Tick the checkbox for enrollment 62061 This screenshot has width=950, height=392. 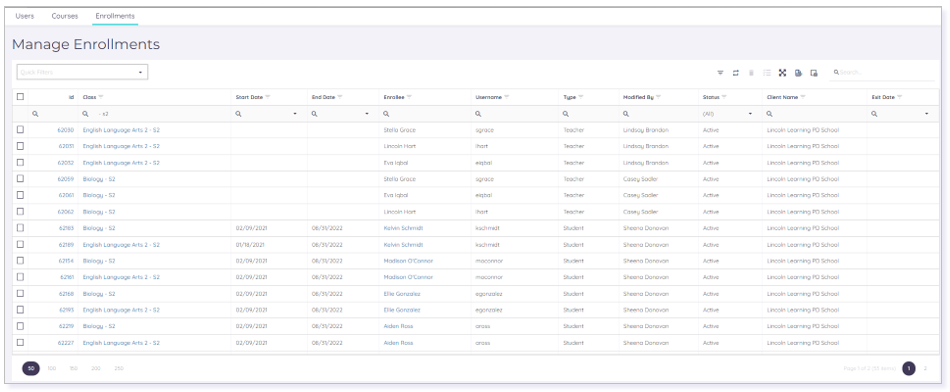21,195
